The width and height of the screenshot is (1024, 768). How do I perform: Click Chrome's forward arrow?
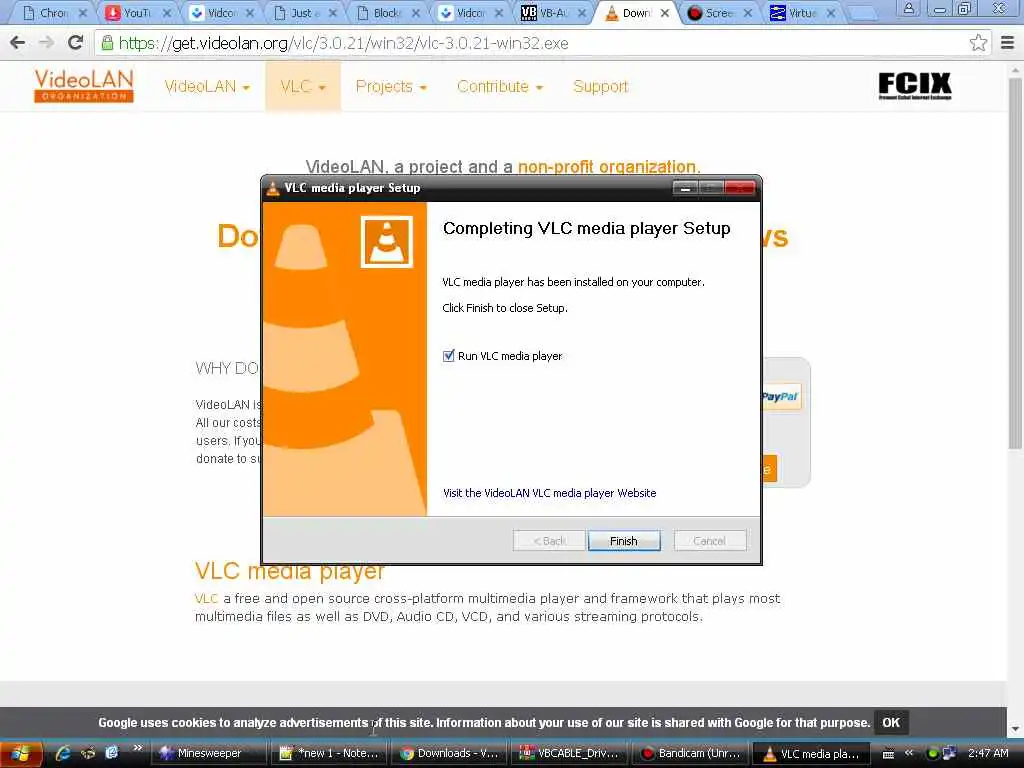(46, 43)
